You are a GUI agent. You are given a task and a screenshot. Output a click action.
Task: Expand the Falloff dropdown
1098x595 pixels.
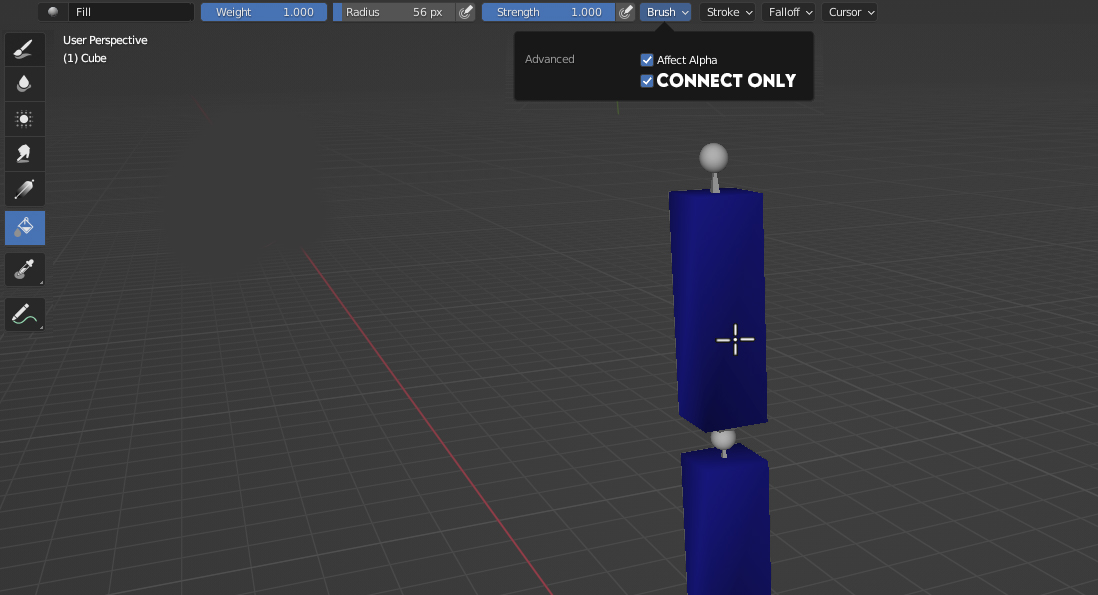click(788, 12)
